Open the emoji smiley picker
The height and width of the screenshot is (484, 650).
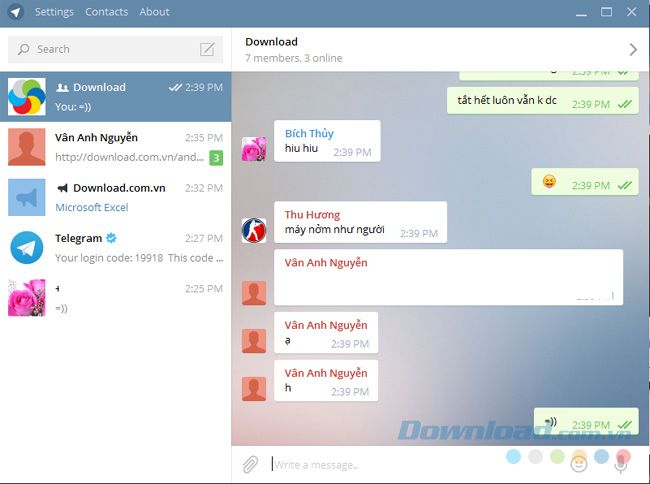[x=578, y=462]
